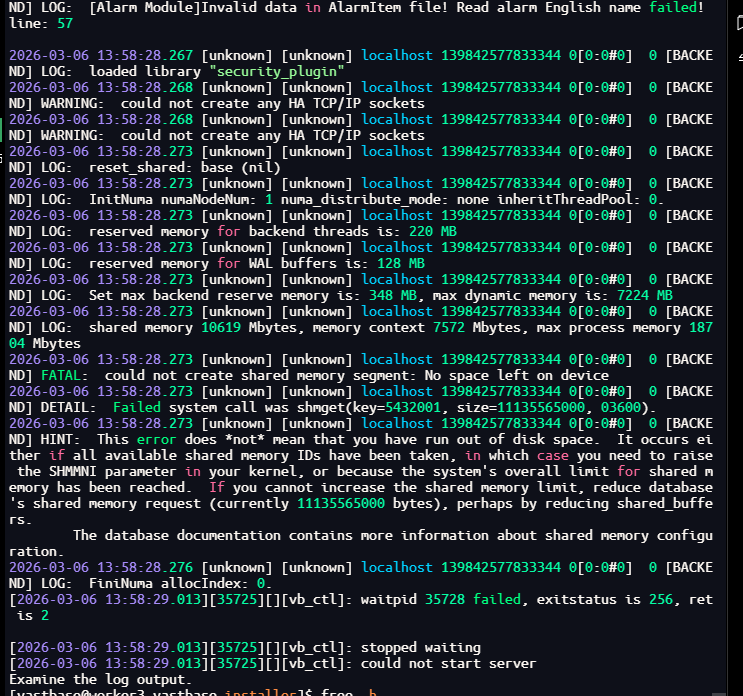
Task: Click the "220 MB" backend threads value
Action: click(x=433, y=232)
